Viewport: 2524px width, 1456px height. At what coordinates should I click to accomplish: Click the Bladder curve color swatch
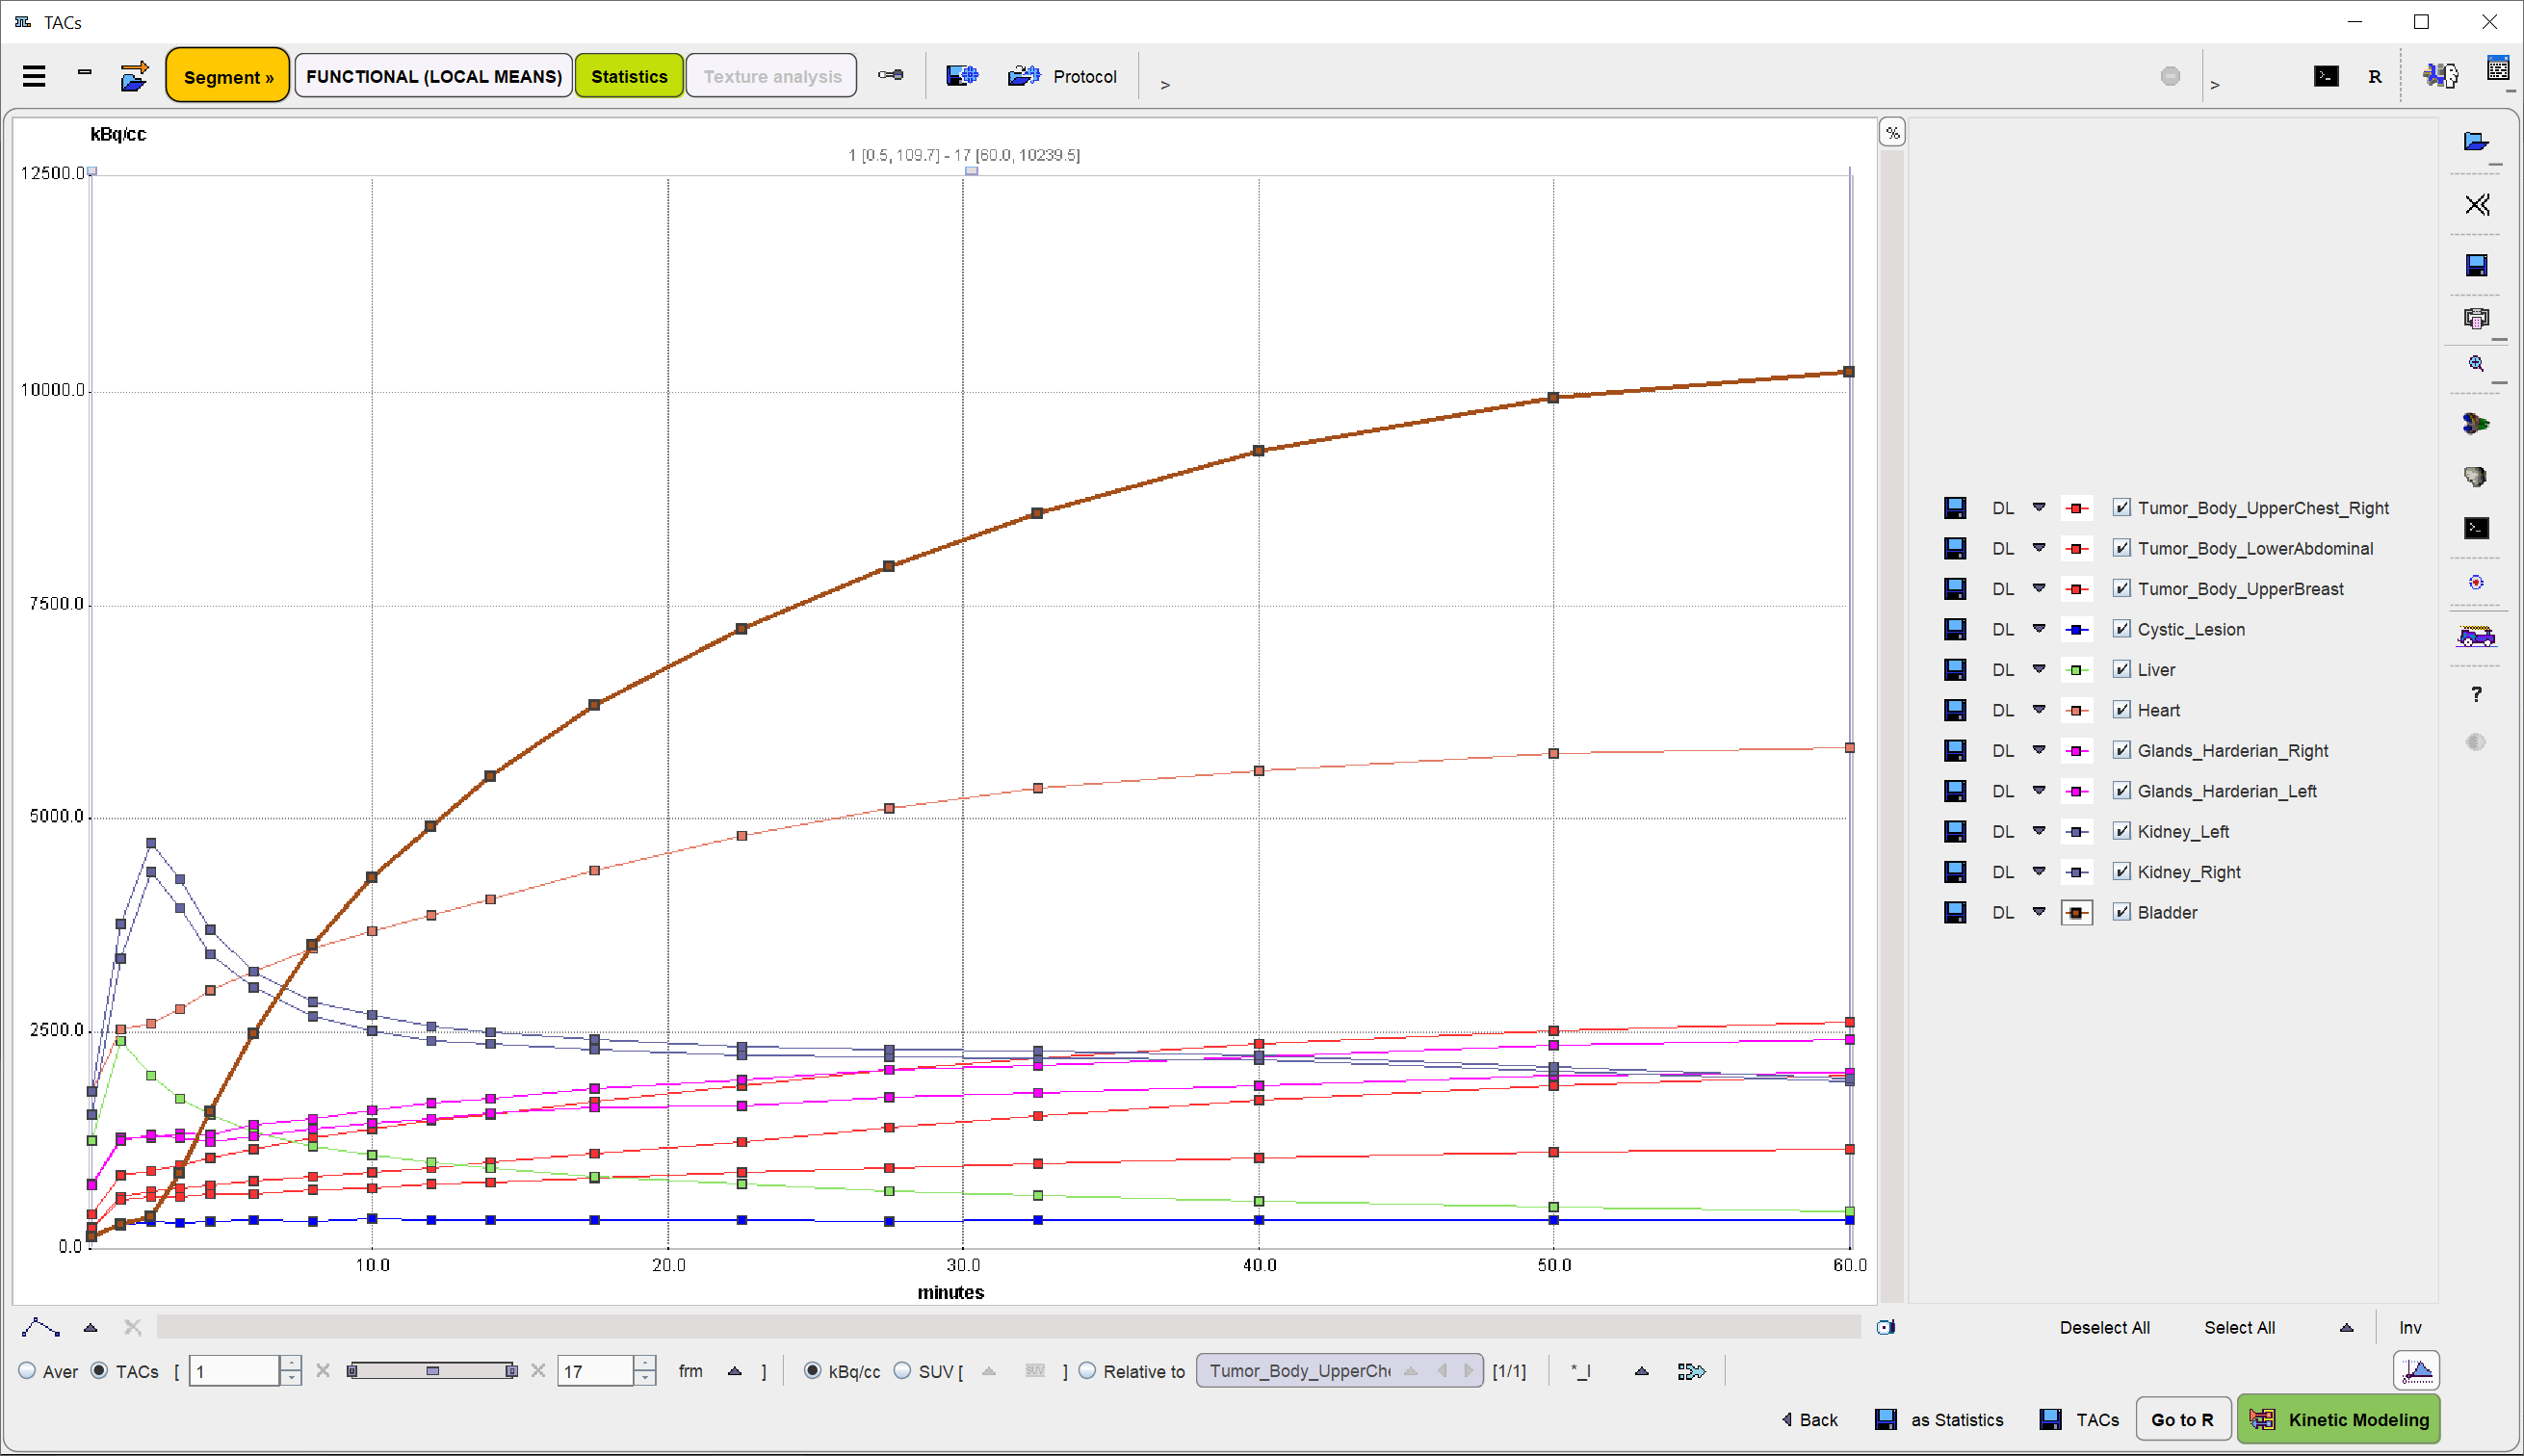pyautogui.click(x=2077, y=912)
